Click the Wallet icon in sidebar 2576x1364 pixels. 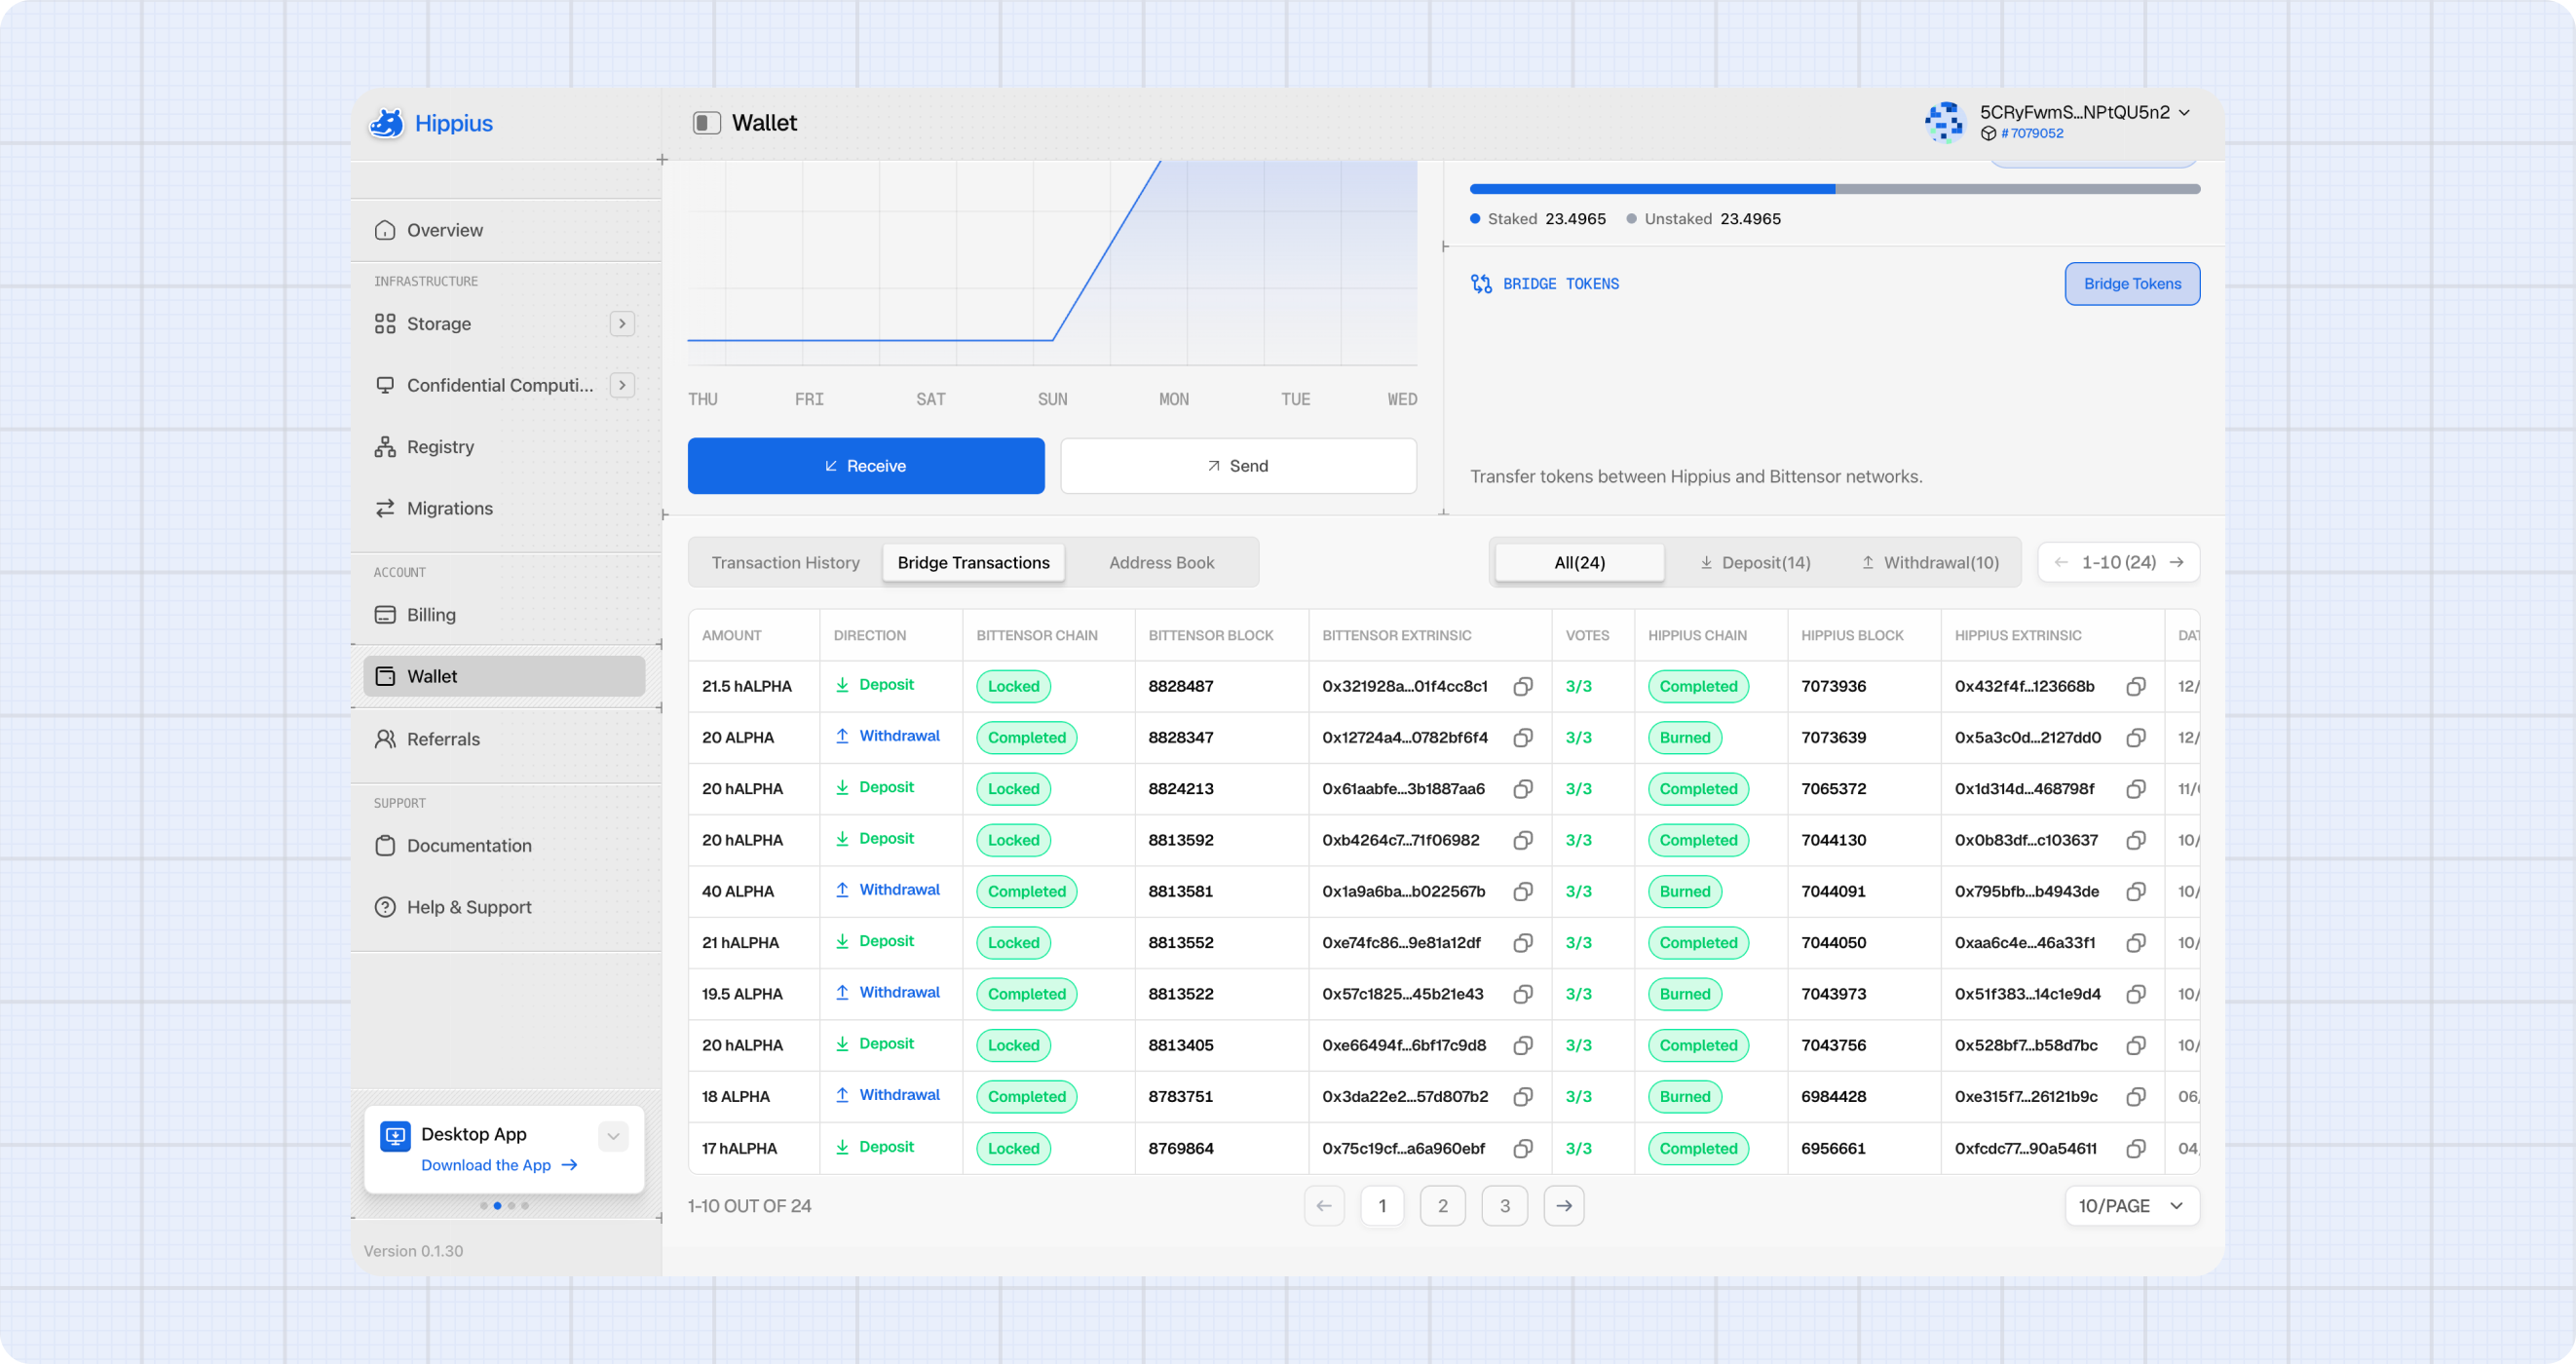pyautogui.click(x=385, y=676)
